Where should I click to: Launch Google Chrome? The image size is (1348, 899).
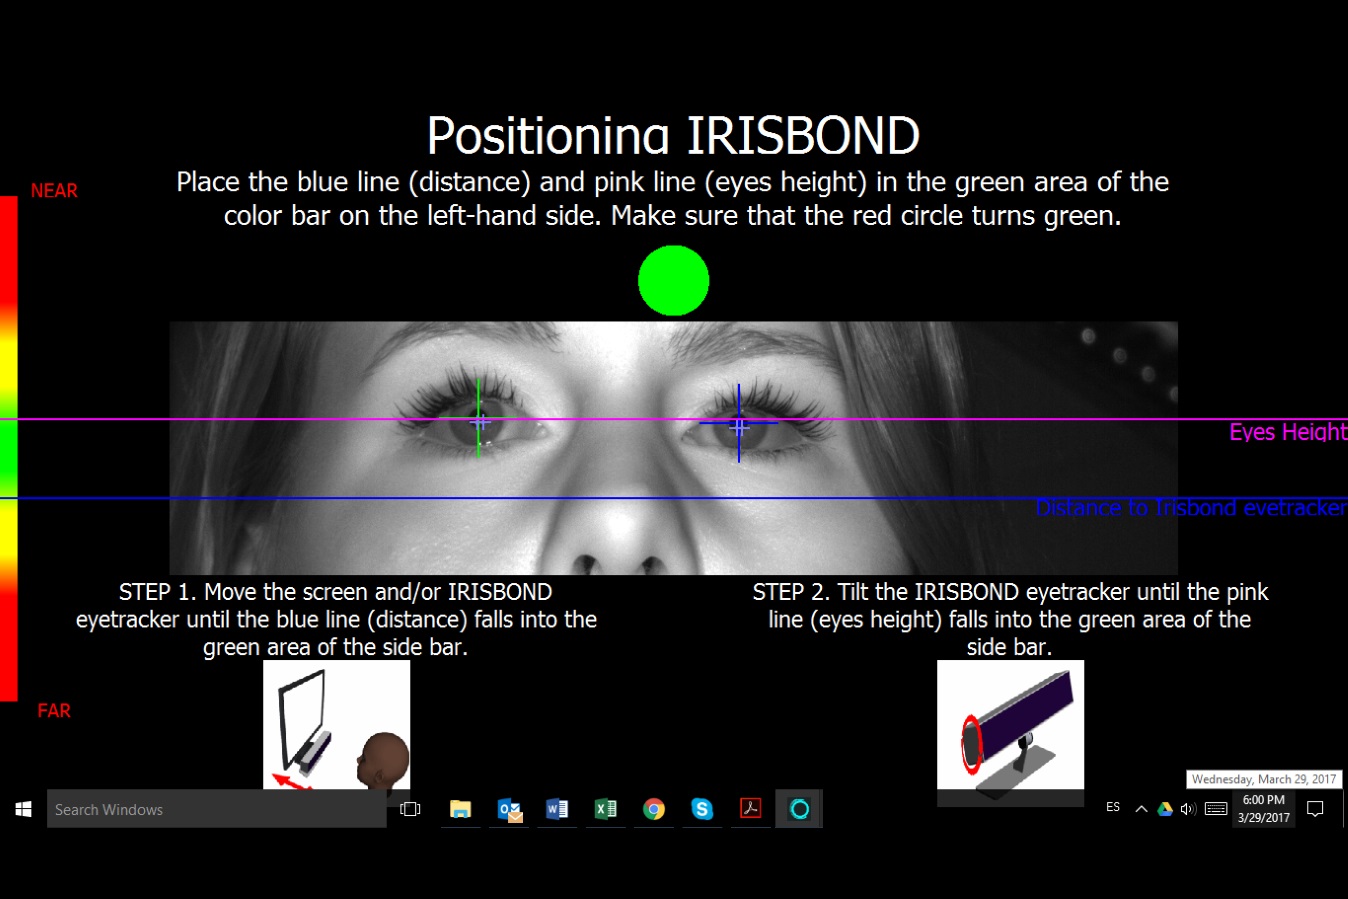[x=654, y=809]
